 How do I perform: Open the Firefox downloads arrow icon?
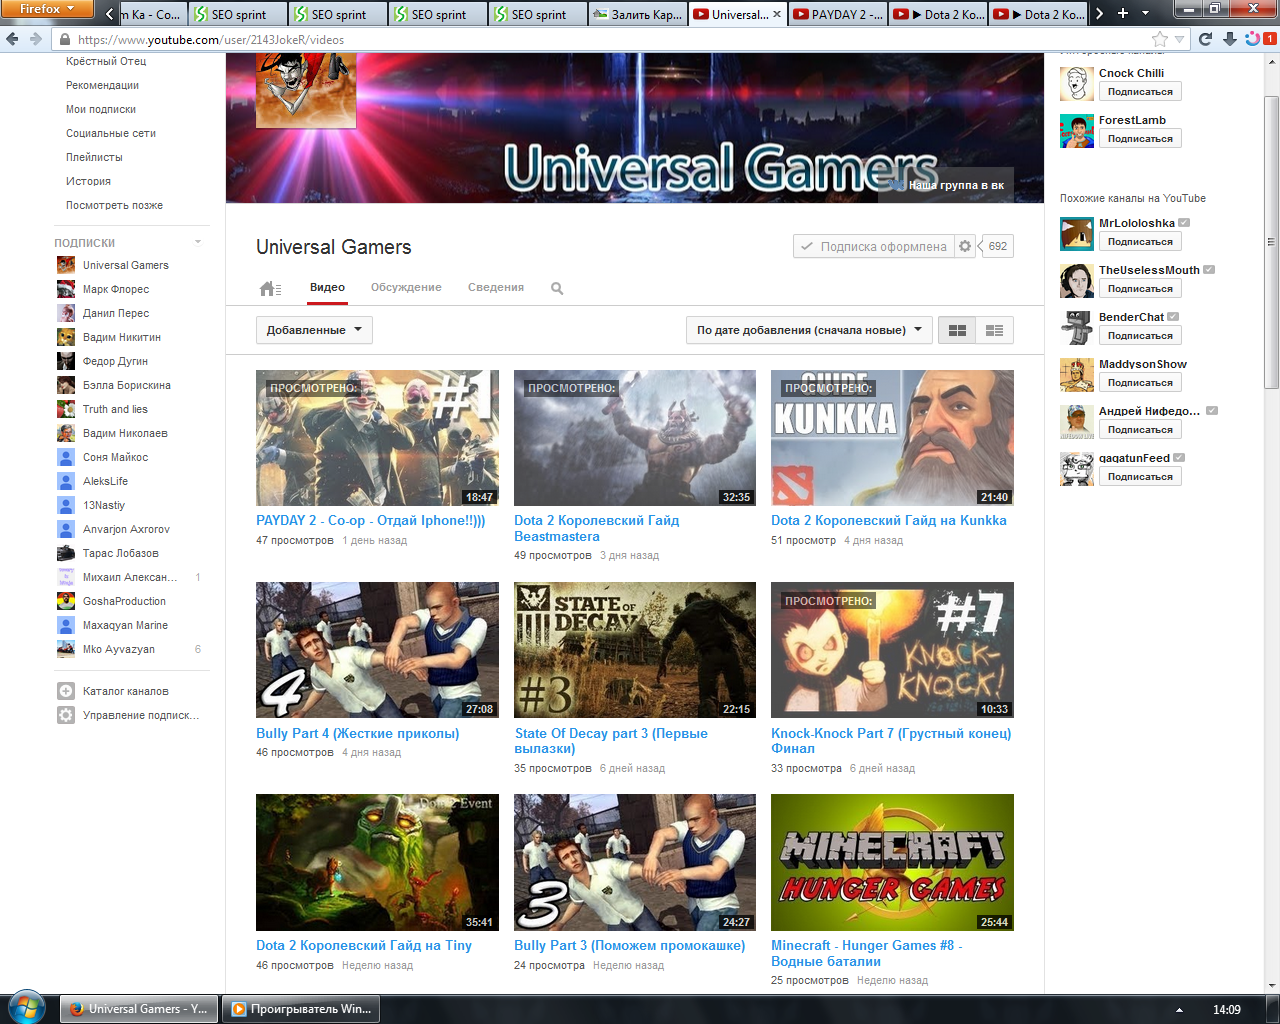[1229, 39]
